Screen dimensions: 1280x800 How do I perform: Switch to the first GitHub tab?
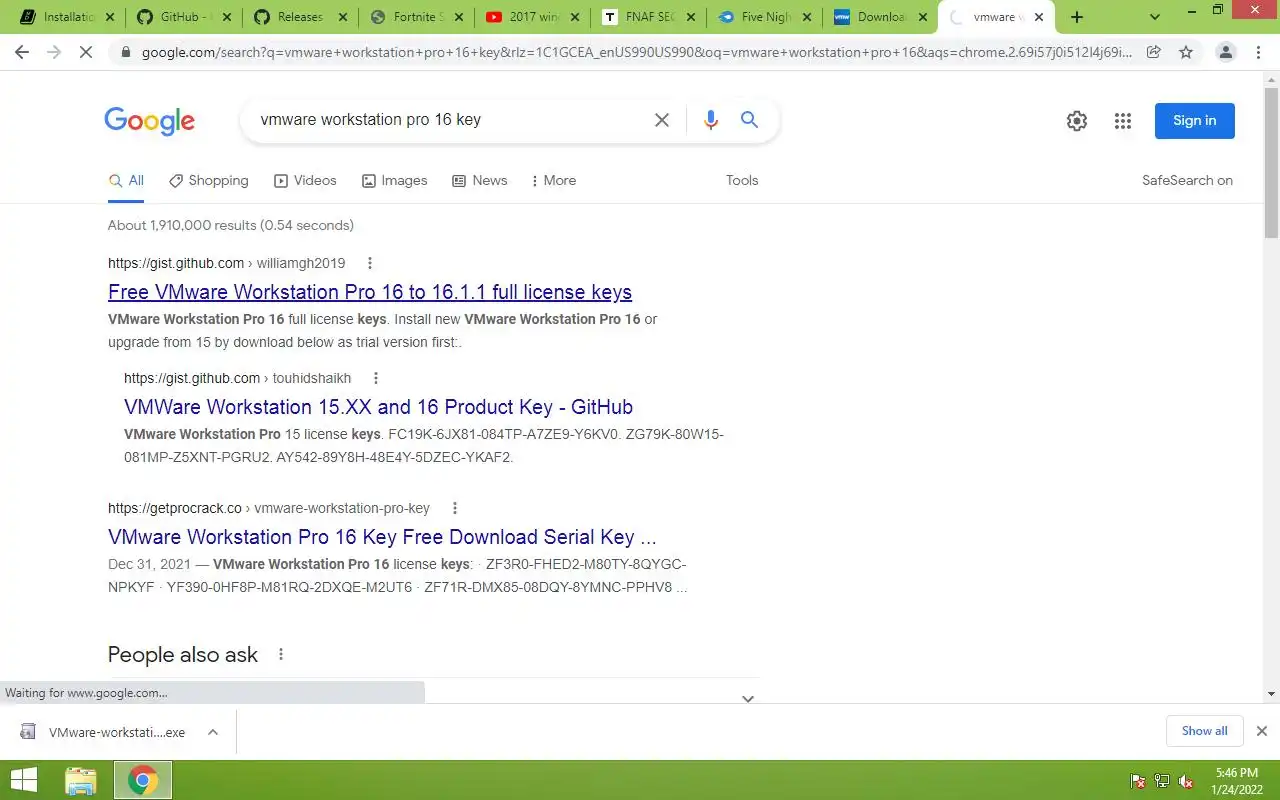coord(183,17)
